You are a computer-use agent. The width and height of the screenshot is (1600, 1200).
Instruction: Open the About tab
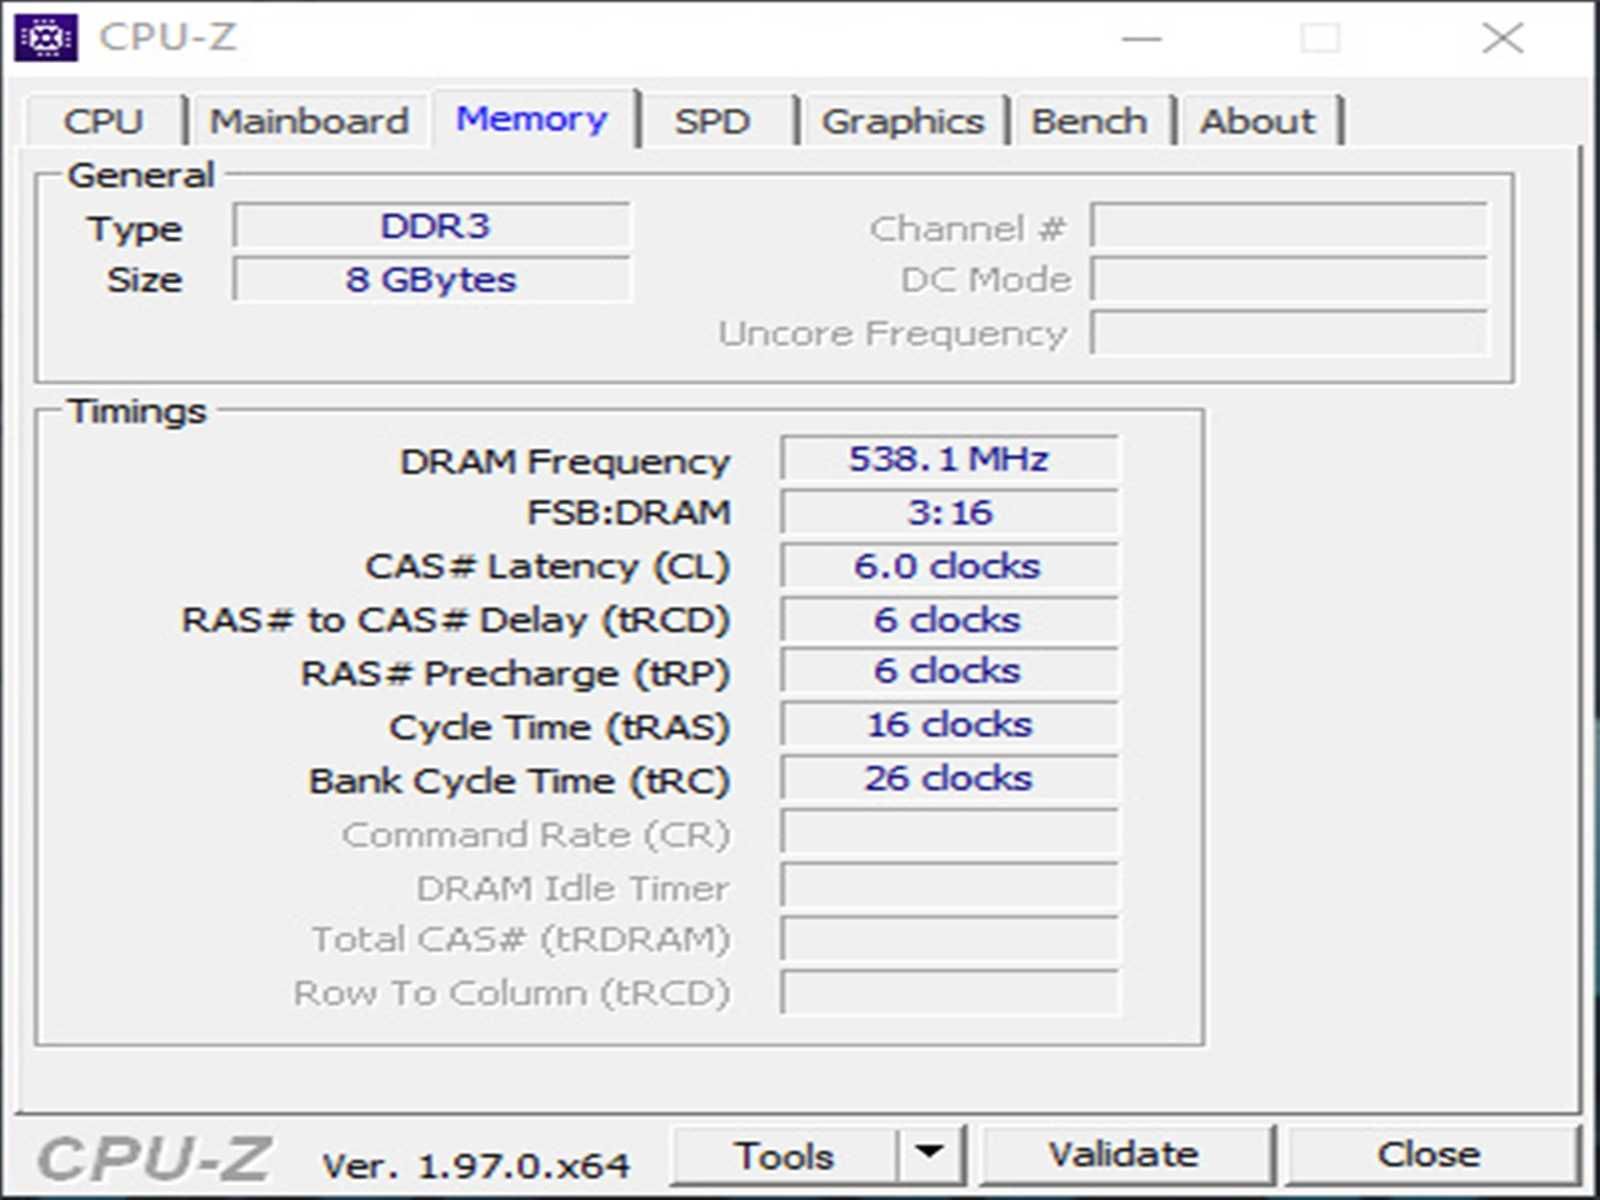[x=1258, y=121]
